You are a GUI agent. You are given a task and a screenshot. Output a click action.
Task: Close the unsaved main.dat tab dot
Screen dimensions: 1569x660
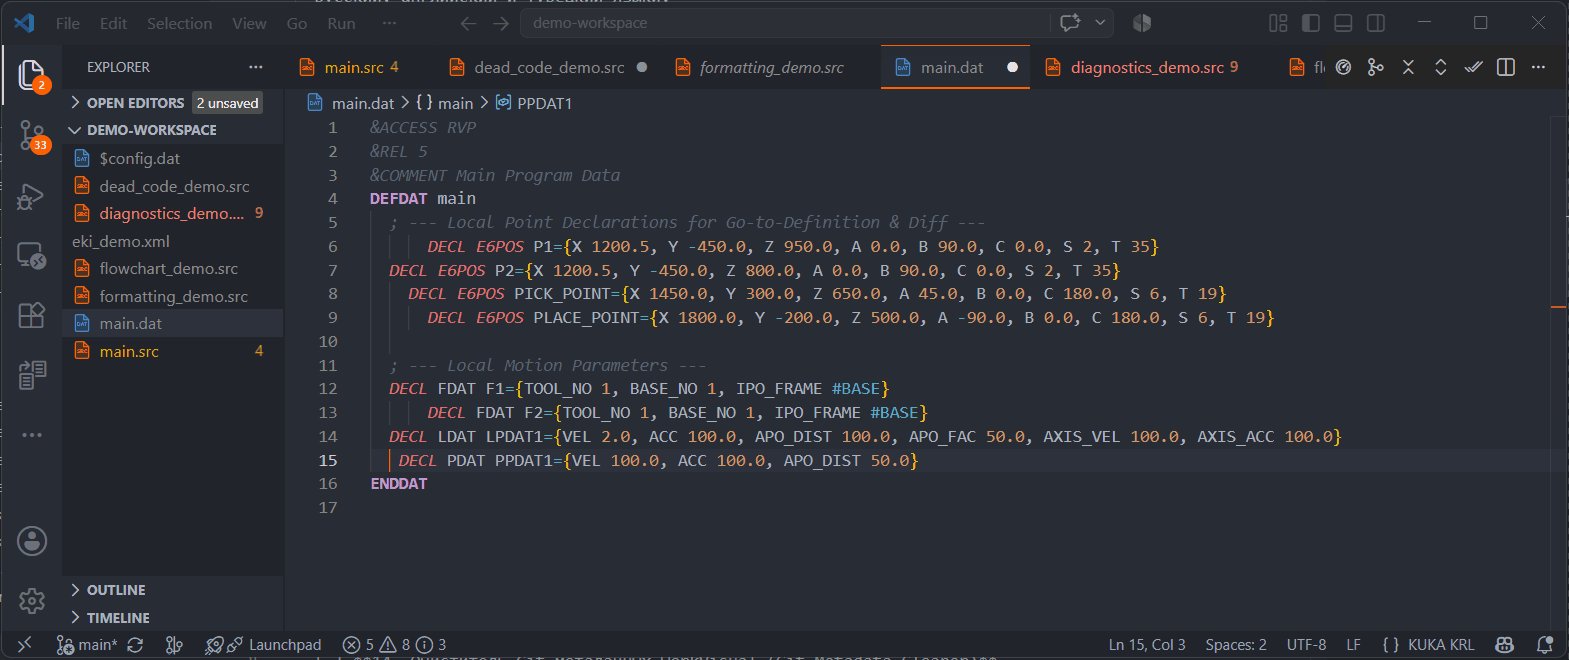[x=1012, y=67]
